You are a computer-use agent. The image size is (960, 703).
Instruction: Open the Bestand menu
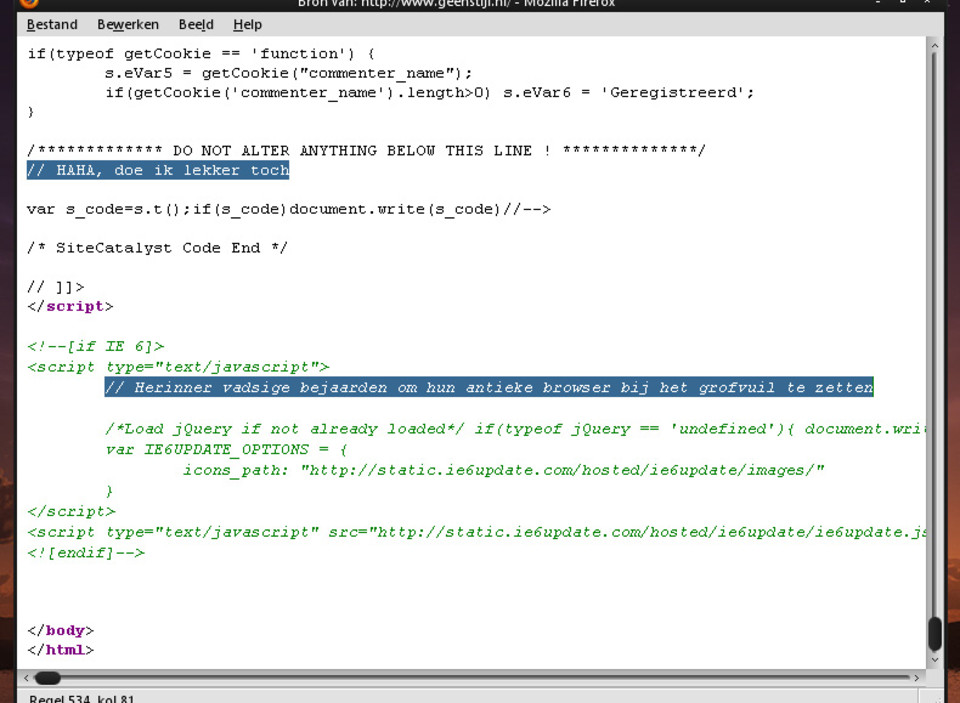52,24
